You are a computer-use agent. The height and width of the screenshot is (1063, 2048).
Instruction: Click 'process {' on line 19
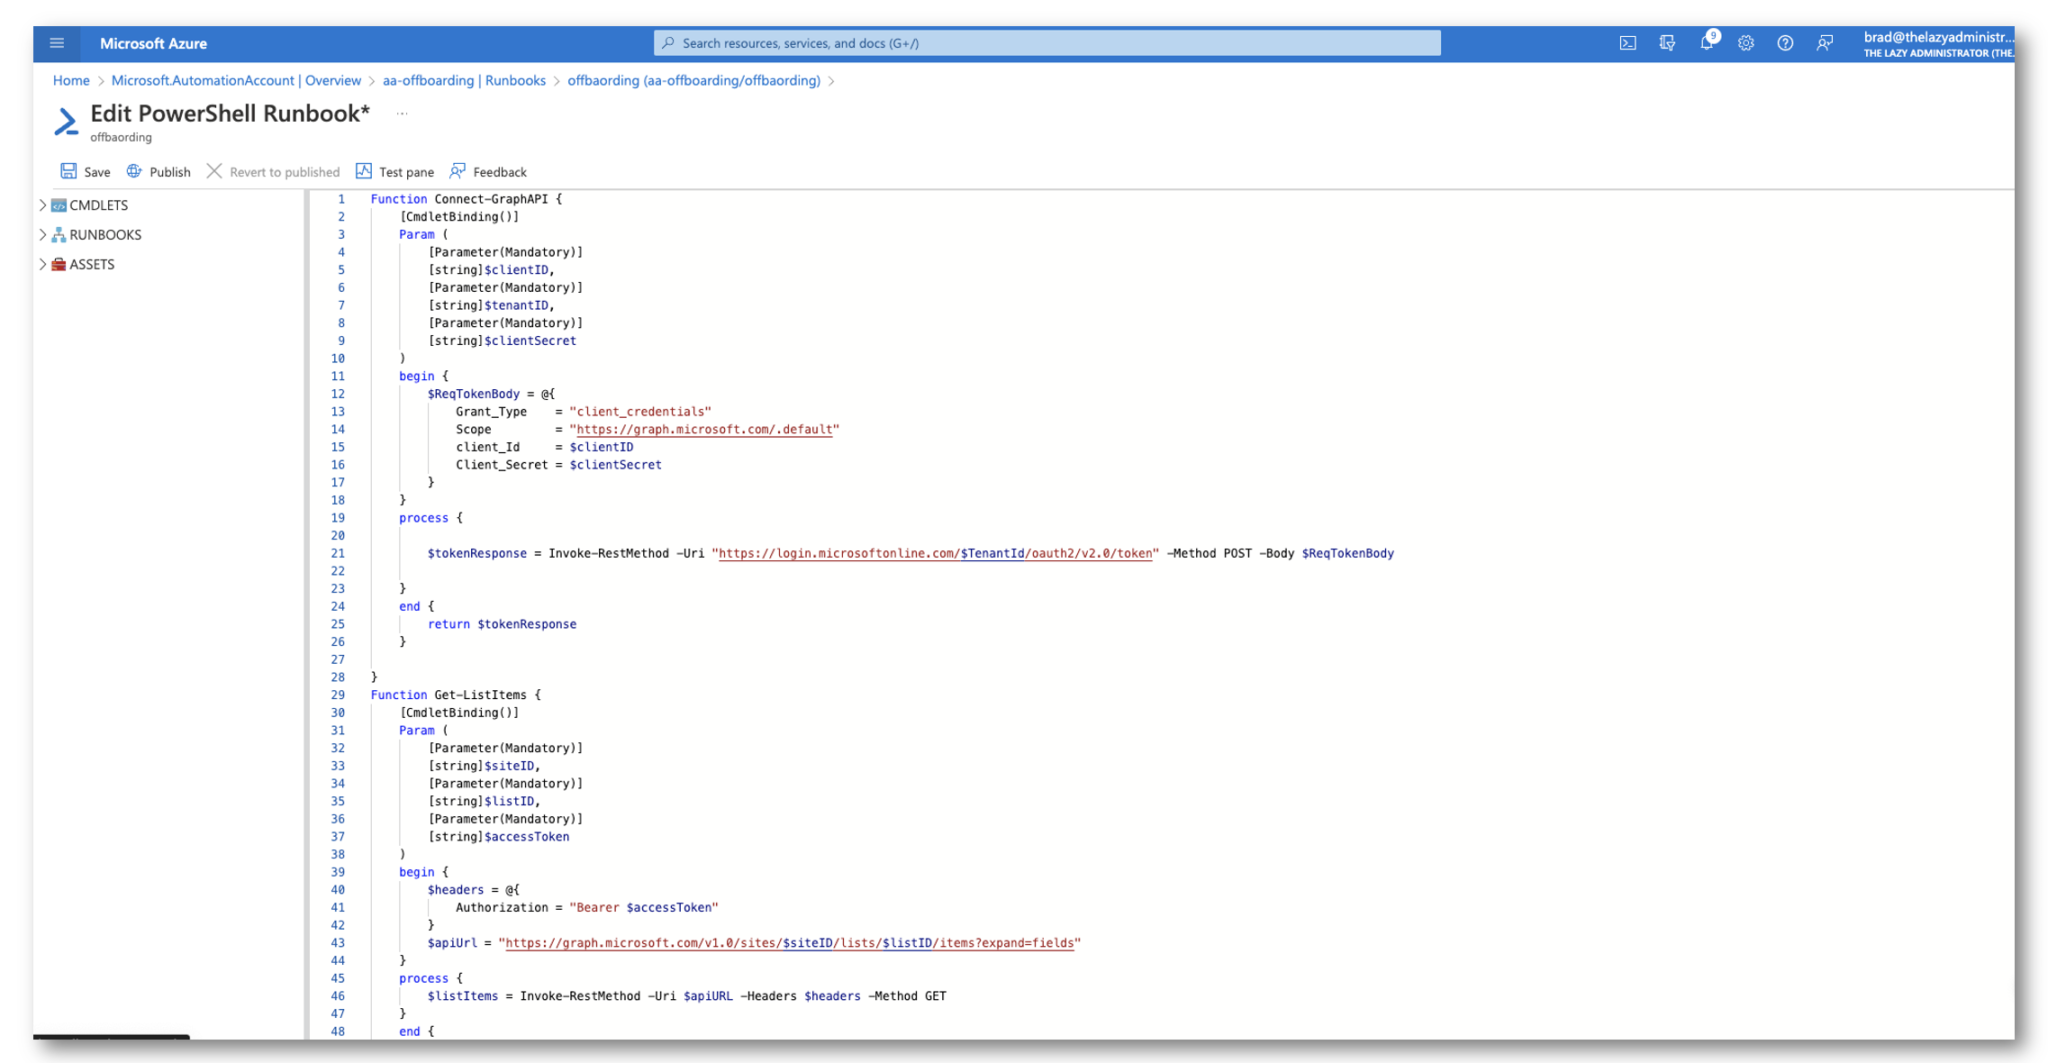pyautogui.click(x=431, y=518)
